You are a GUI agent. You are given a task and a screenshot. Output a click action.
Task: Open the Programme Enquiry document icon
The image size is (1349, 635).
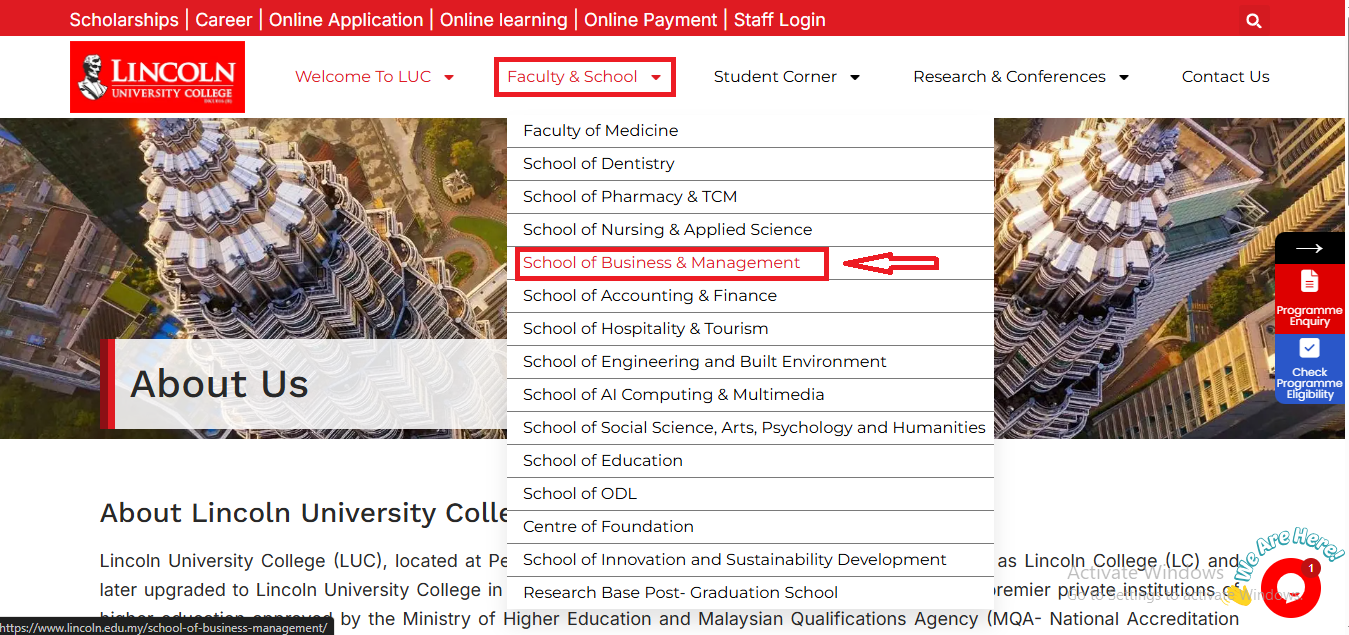[x=1309, y=281]
